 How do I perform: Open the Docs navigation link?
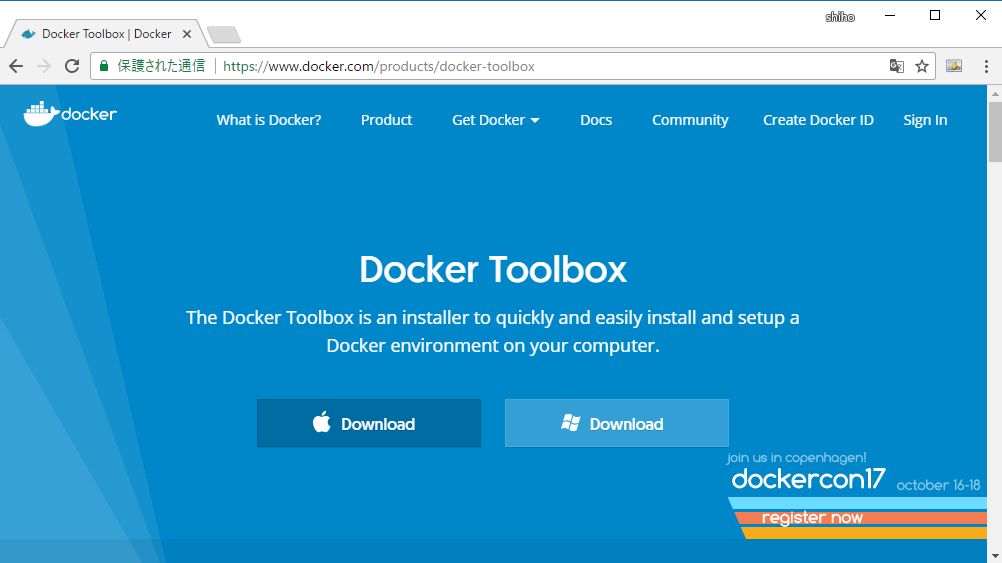(596, 120)
